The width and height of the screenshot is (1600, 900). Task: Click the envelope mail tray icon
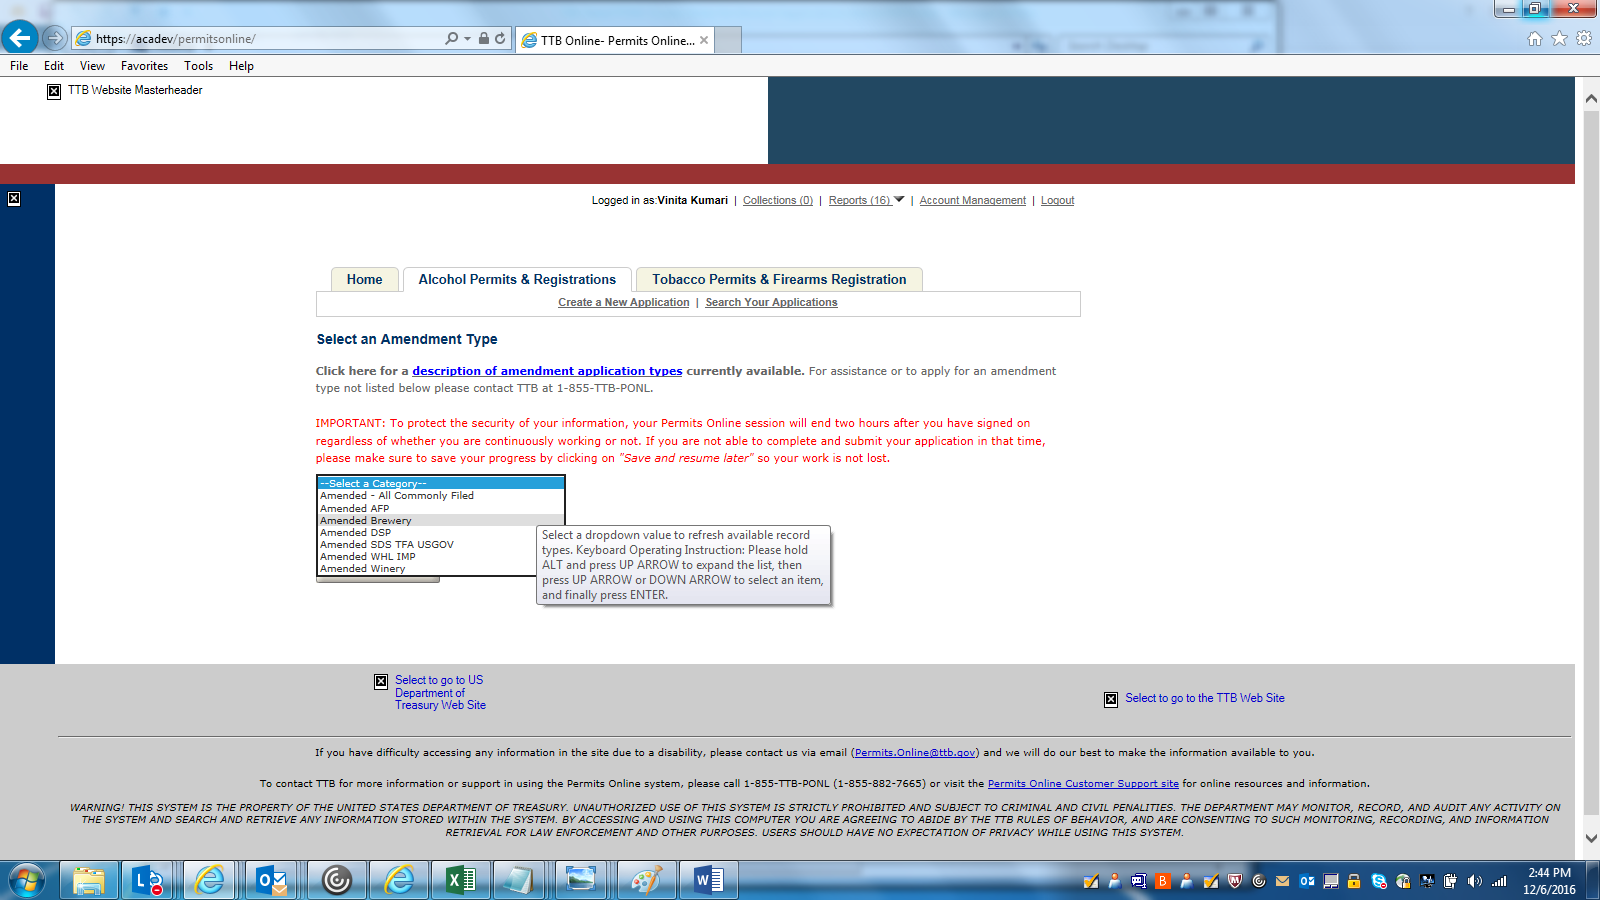(1283, 881)
